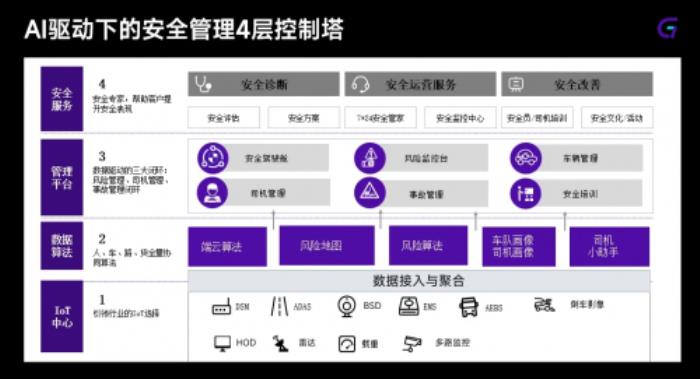Select the IoT中心 layer block
Screen dimensions: 700x379
(x=62, y=317)
